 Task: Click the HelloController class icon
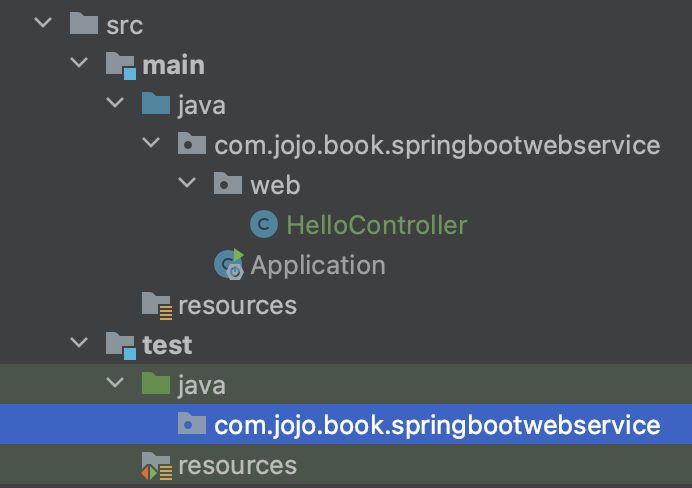[x=264, y=224]
